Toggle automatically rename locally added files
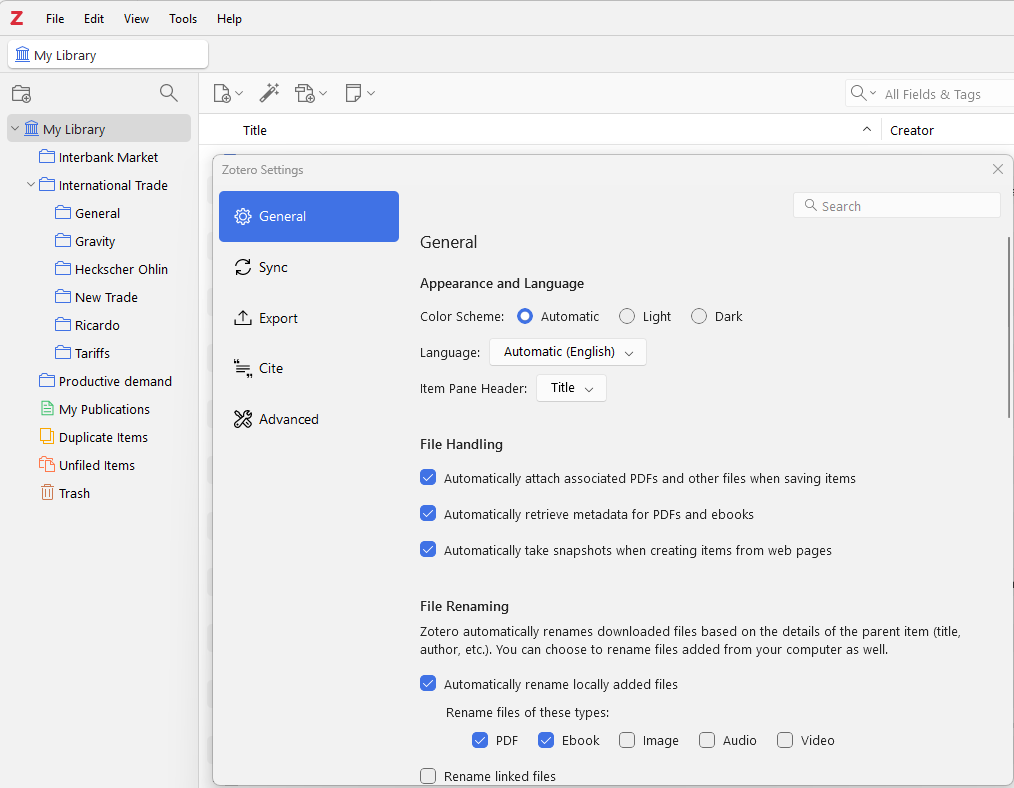 click(428, 684)
